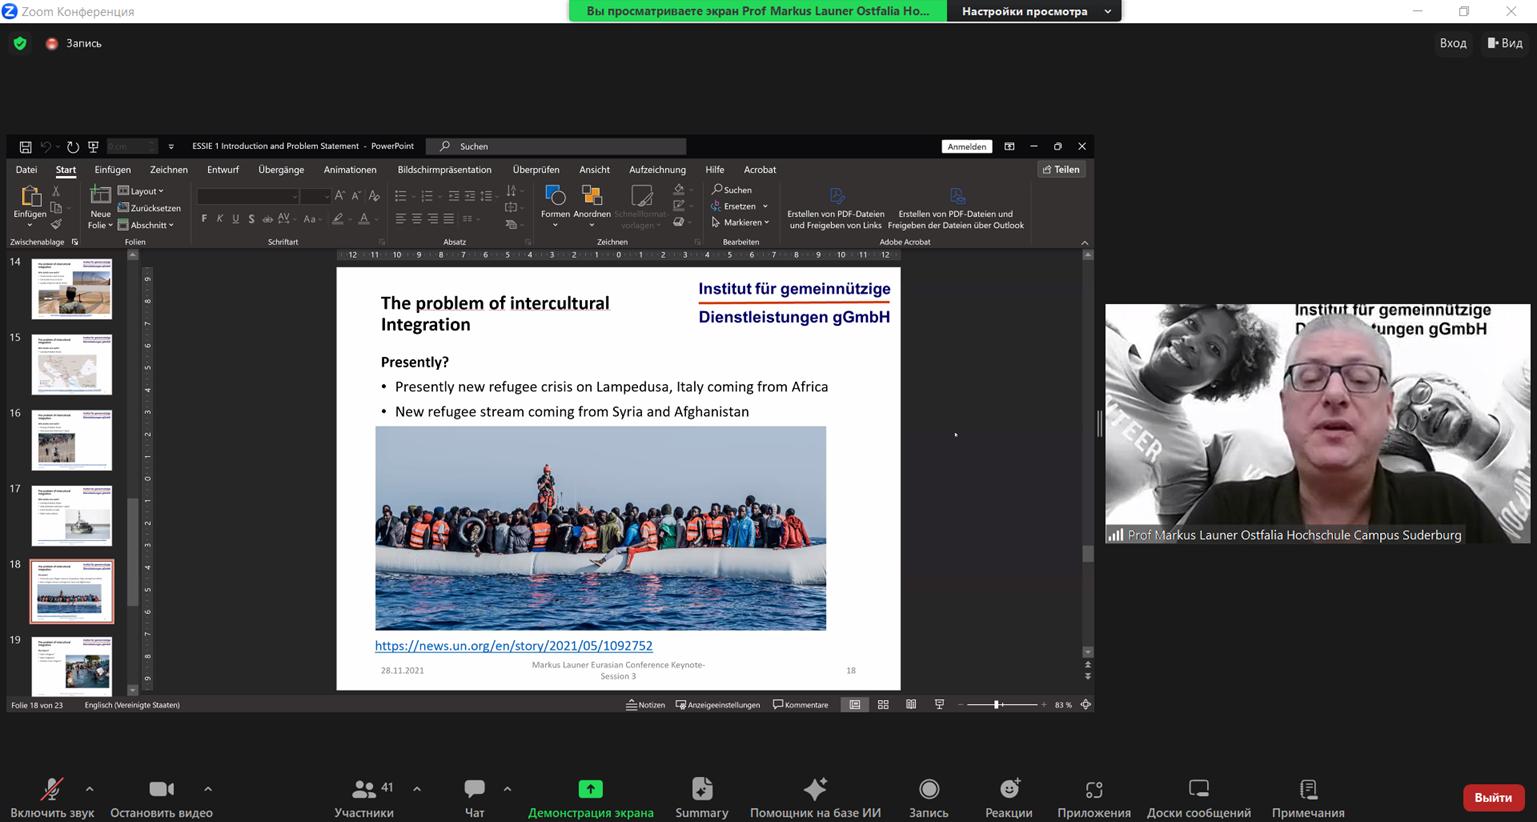
Task: Expand audio options arrow next to microphone
Action: [90, 789]
